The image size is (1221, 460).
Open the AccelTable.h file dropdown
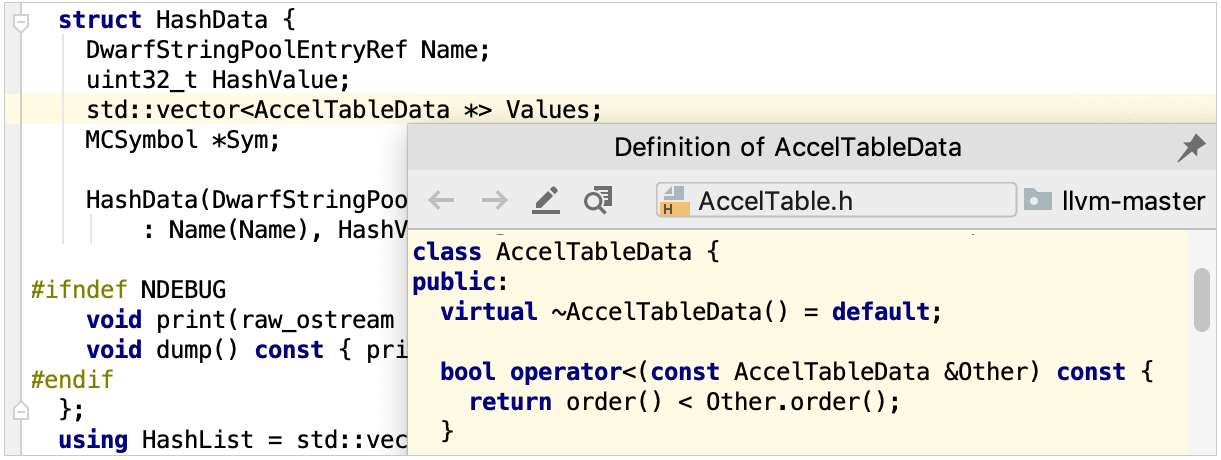pos(835,200)
